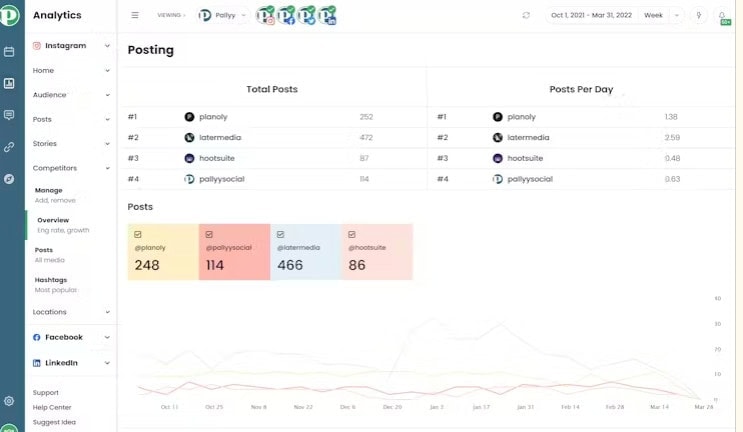Expand the Audience menu chevron

pos(108,95)
